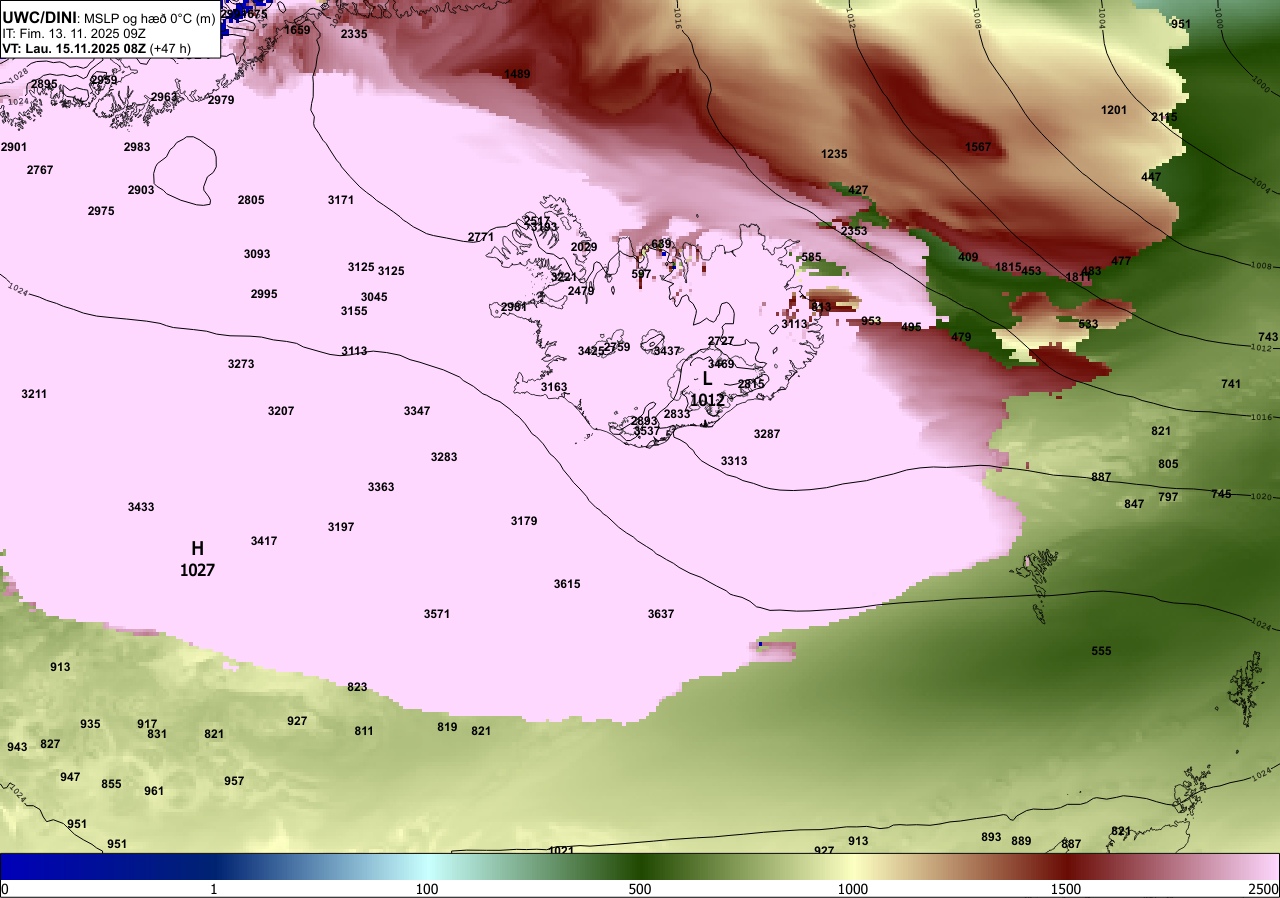This screenshot has height=898, width=1280.
Task: Click the 847 height value
Action: [x=1134, y=504]
